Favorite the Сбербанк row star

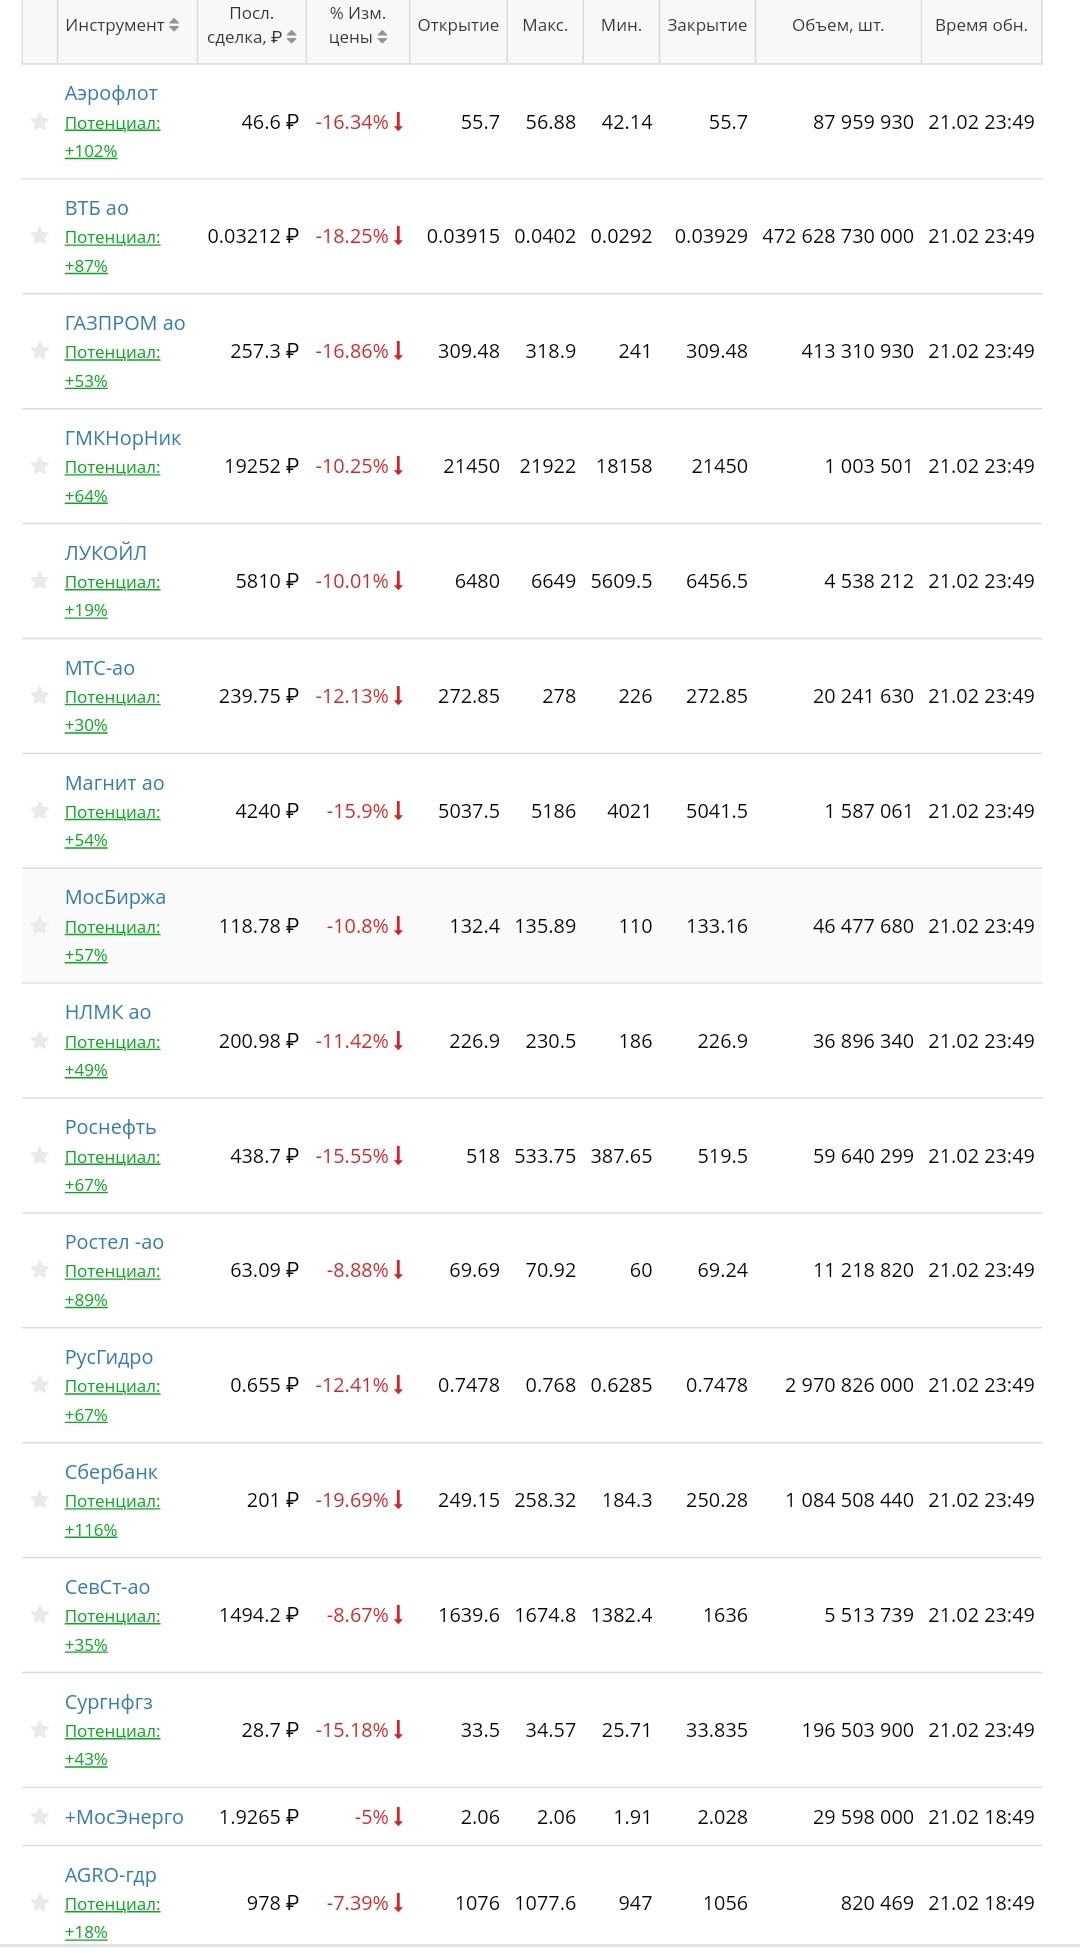click(40, 1500)
